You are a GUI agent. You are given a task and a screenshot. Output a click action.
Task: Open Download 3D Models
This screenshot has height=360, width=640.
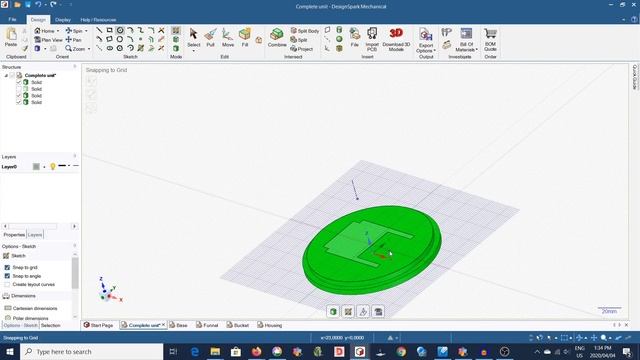(396, 39)
